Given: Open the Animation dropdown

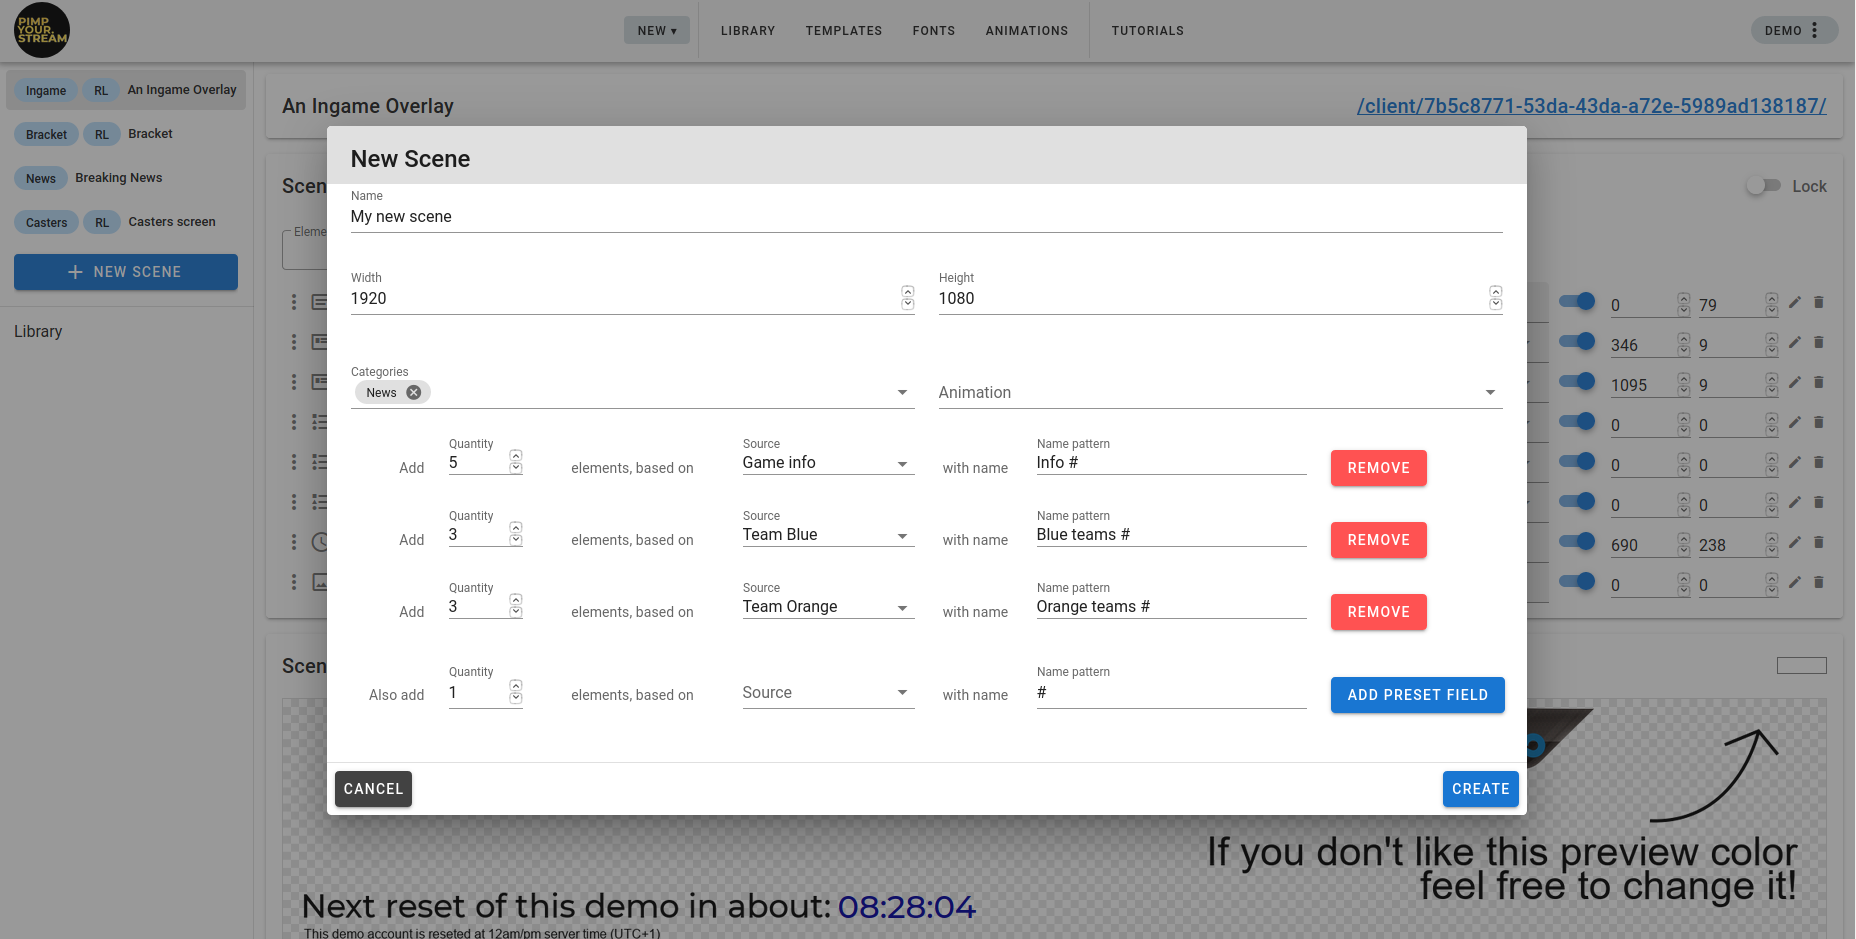Looking at the screenshot, I should coord(1219,393).
